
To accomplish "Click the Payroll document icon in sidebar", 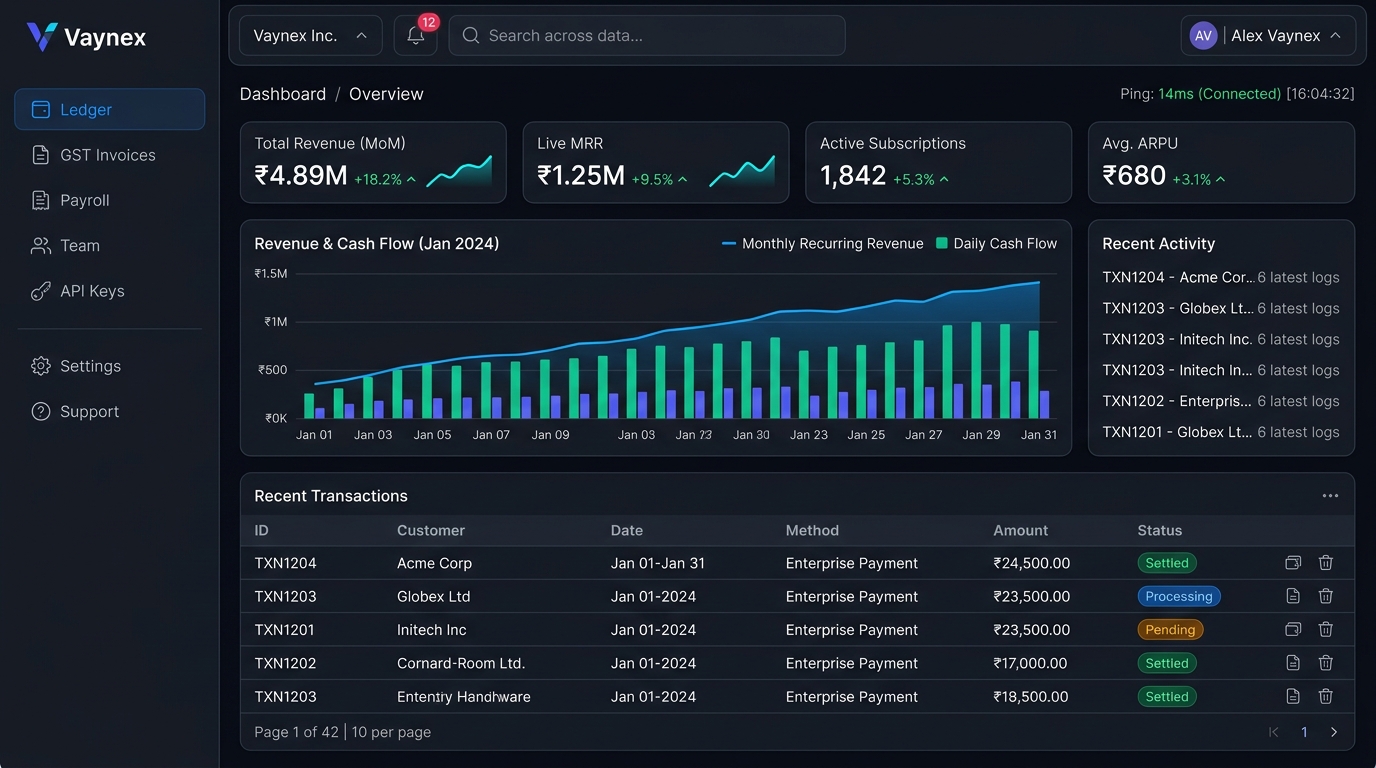I will click(x=41, y=201).
